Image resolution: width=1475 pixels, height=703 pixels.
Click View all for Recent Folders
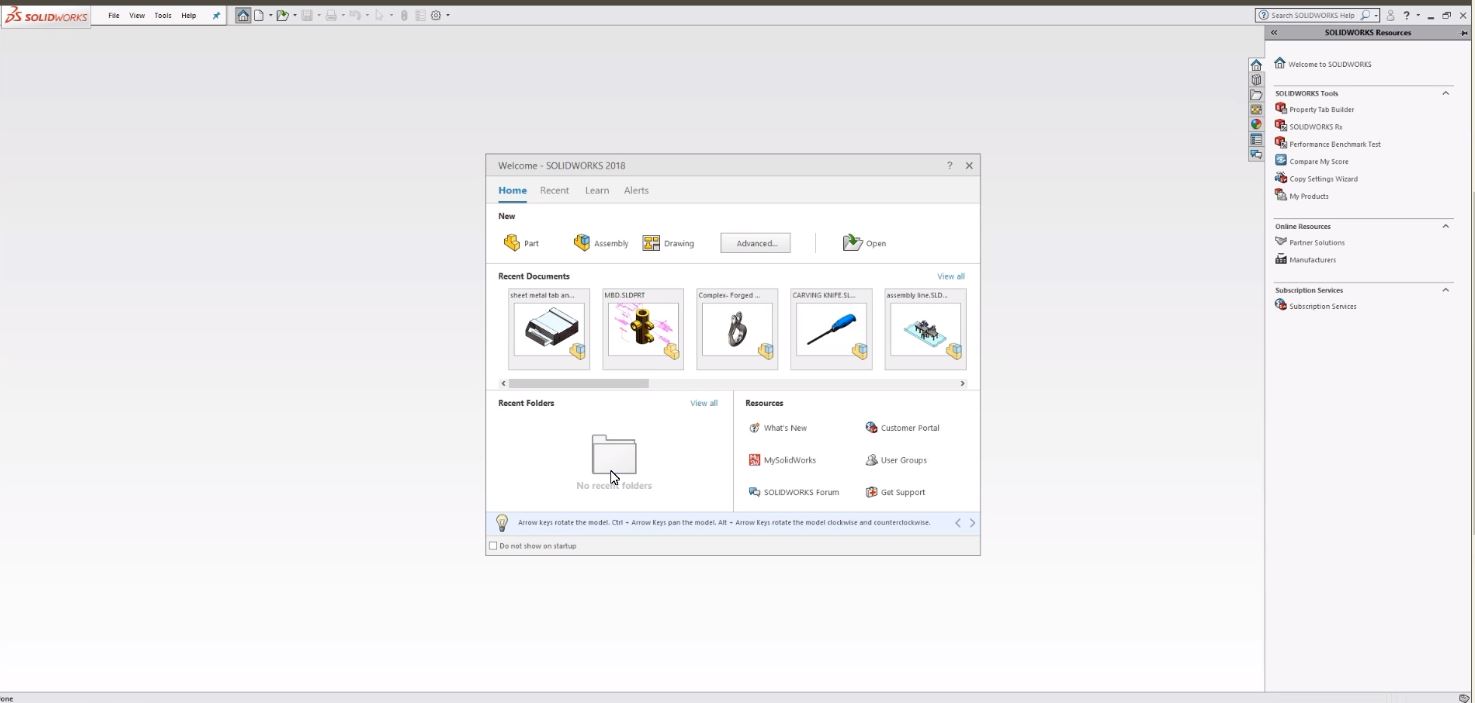point(704,403)
